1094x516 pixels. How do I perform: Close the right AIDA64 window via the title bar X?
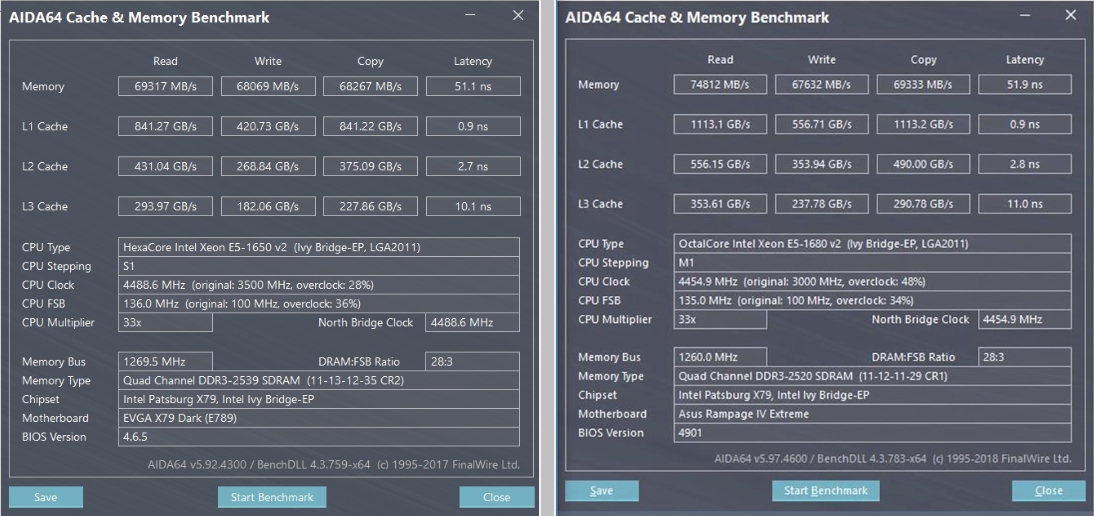[x=1072, y=16]
